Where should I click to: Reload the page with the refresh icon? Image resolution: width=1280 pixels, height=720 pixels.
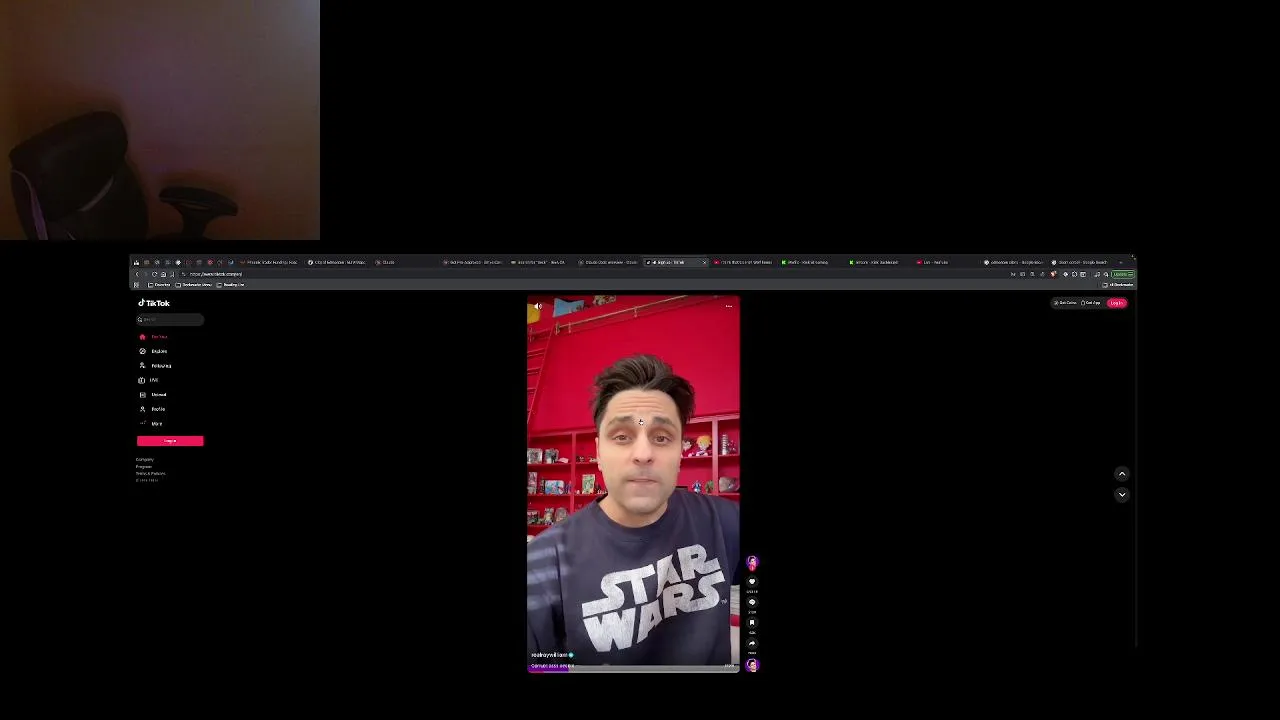click(x=154, y=274)
